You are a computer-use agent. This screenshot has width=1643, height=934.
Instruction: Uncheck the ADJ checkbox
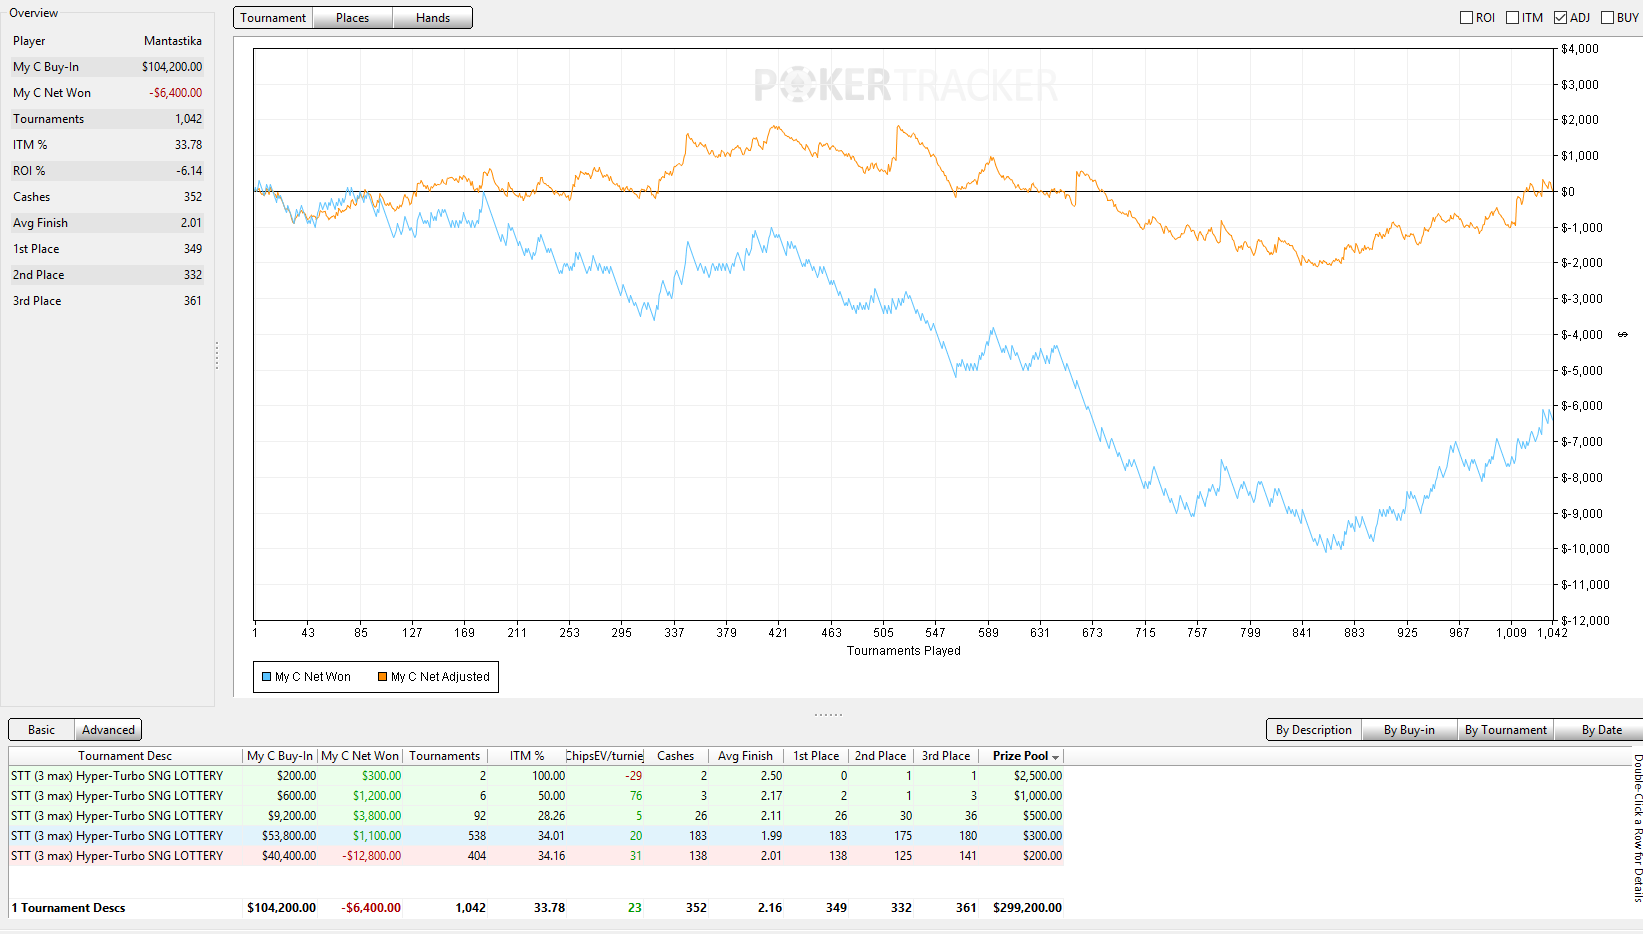coord(1560,17)
